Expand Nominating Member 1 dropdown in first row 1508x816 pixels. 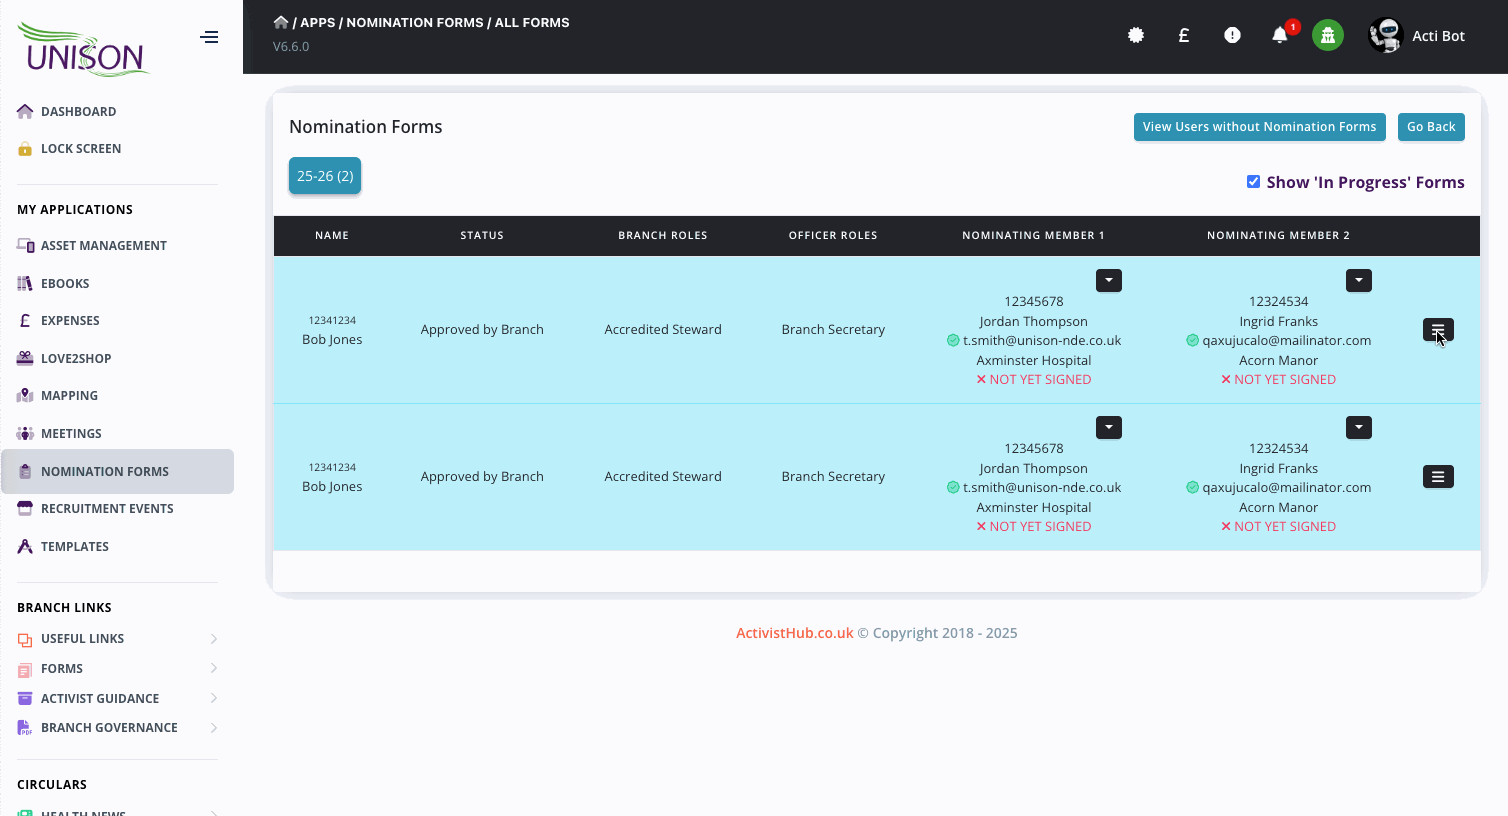point(1108,281)
